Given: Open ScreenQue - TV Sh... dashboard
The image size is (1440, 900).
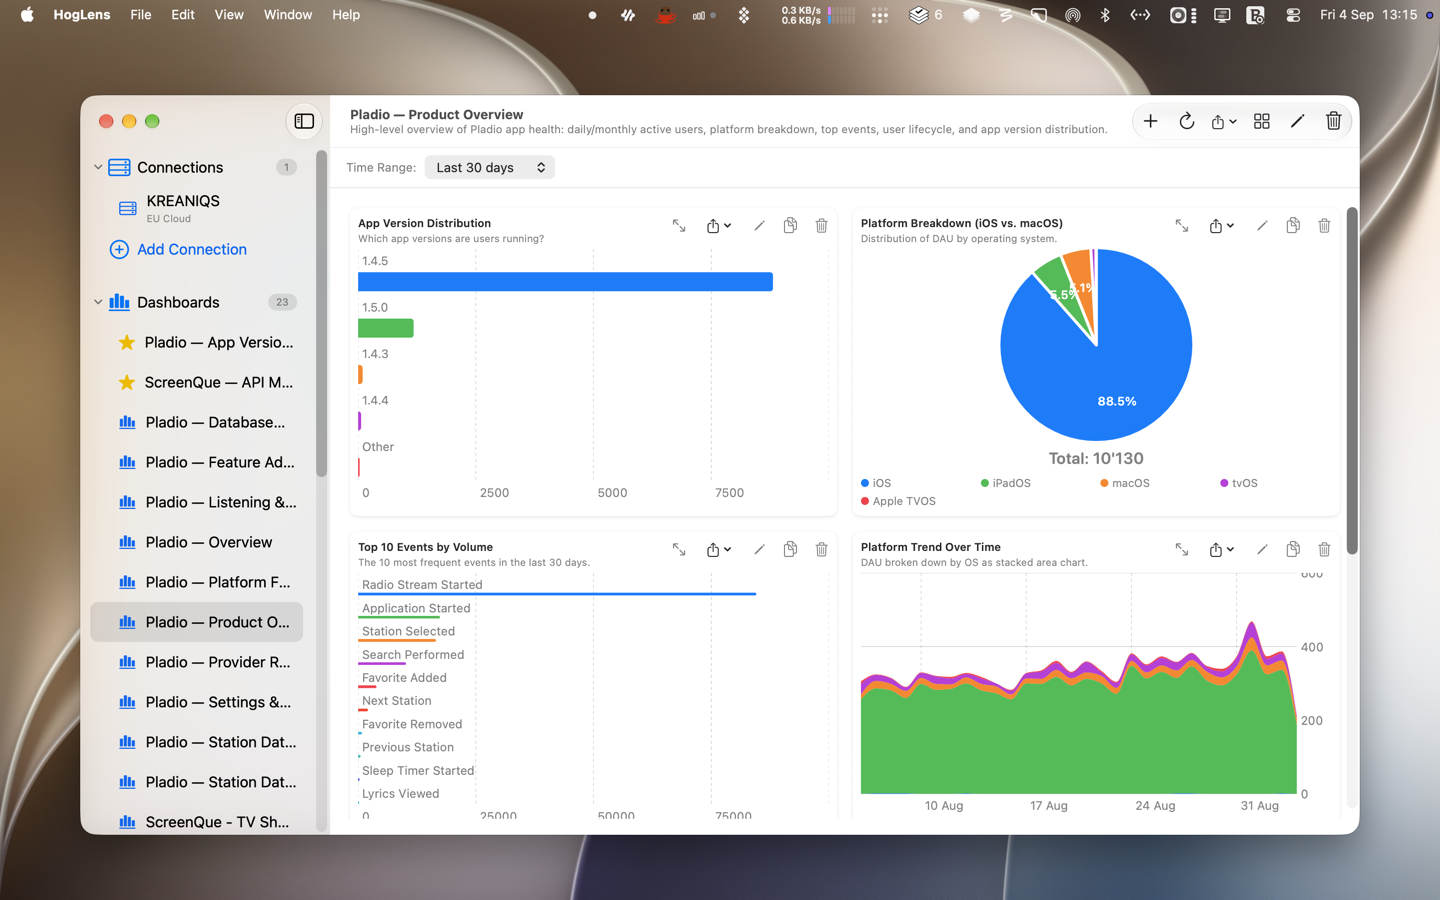Looking at the screenshot, I should 196,822.
